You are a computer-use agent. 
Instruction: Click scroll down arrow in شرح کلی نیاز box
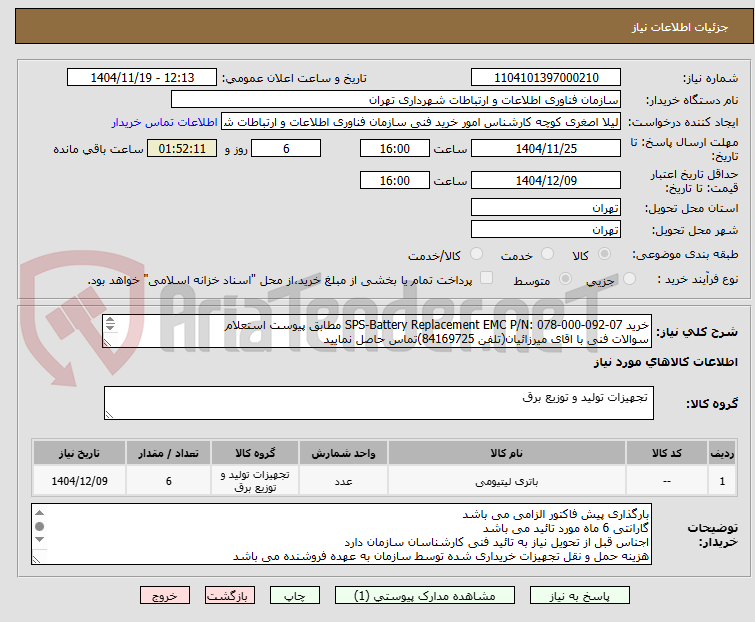point(110,327)
